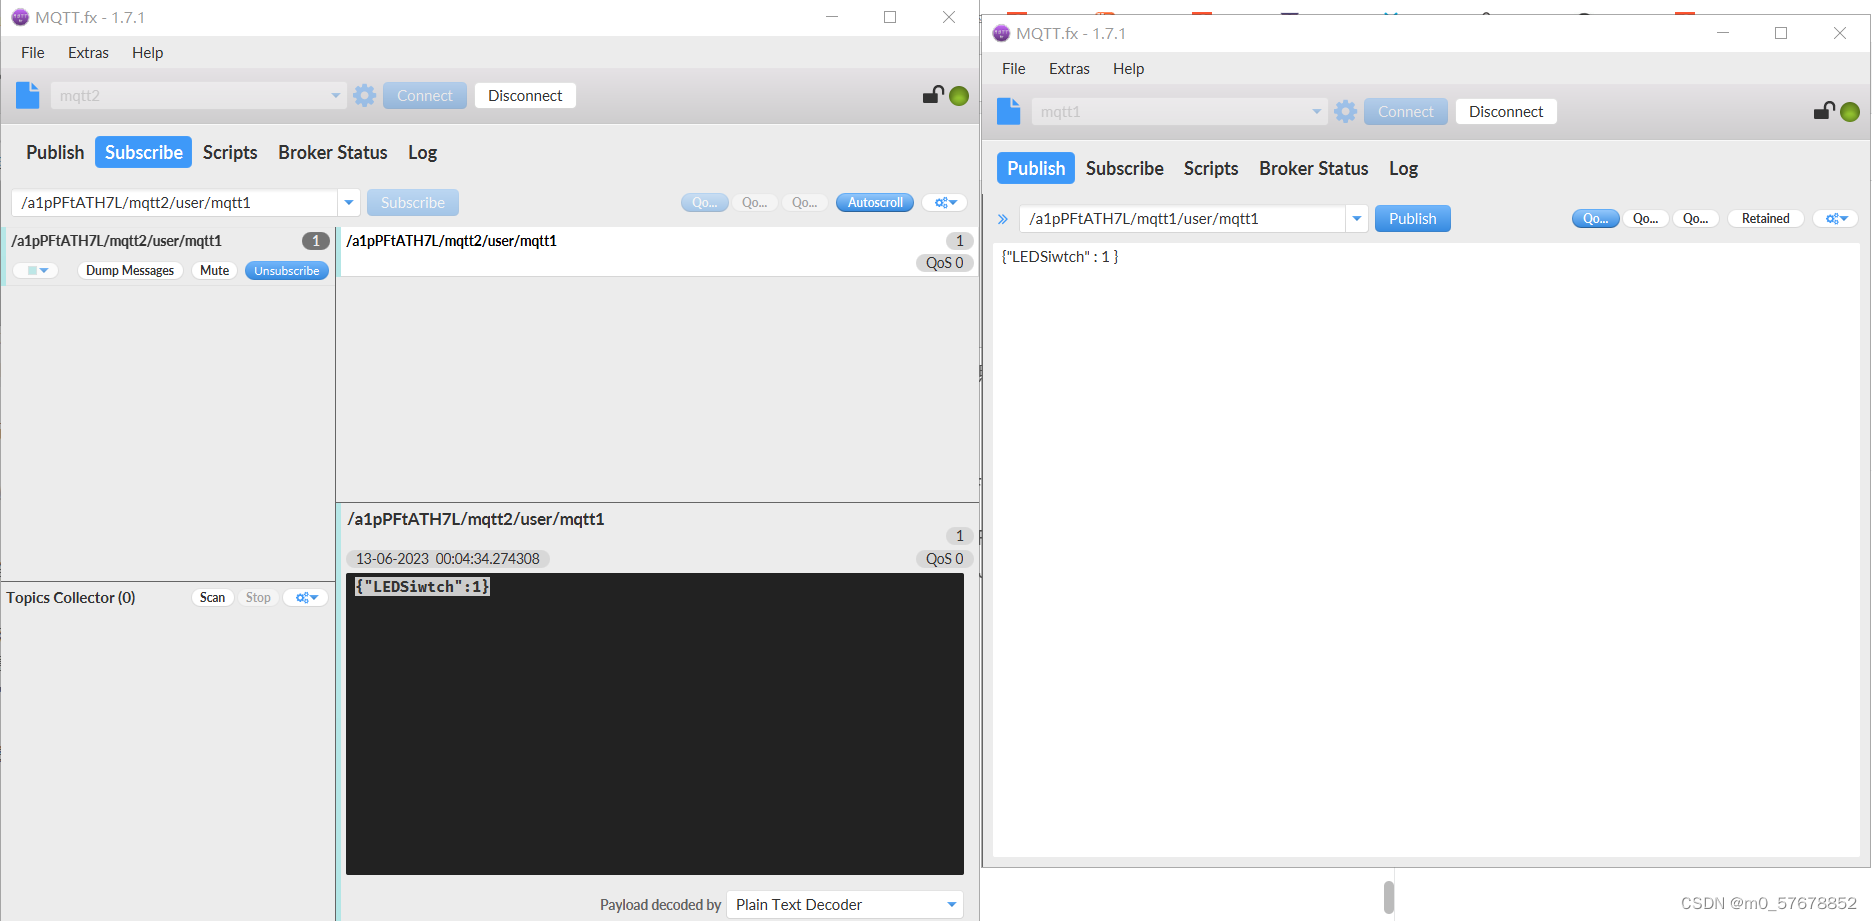
Task: Mute the mqtt2/user/mqtt1 subscription
Action: pyautogui.click(x=214, y=271)
